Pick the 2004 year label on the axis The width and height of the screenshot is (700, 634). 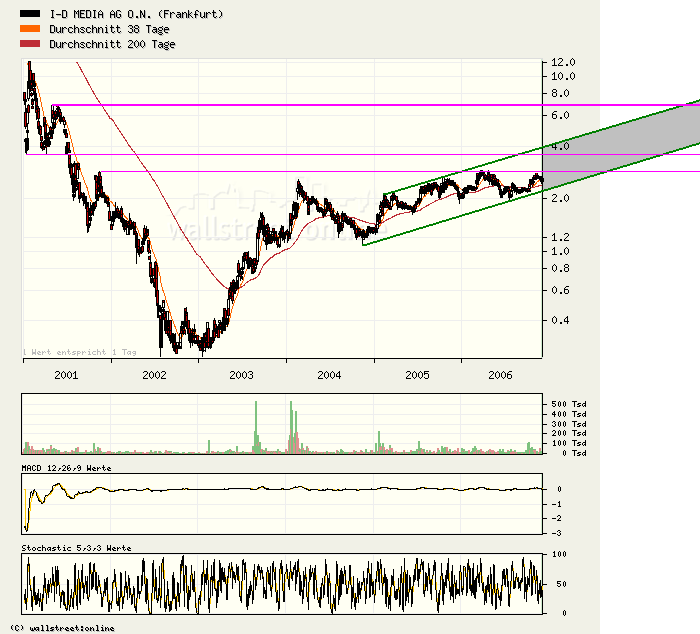coord(329,375)
